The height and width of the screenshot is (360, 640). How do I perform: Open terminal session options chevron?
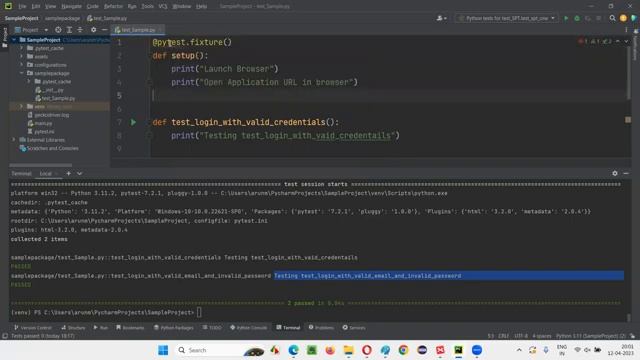pyautogui.click(x=80, y=173)
